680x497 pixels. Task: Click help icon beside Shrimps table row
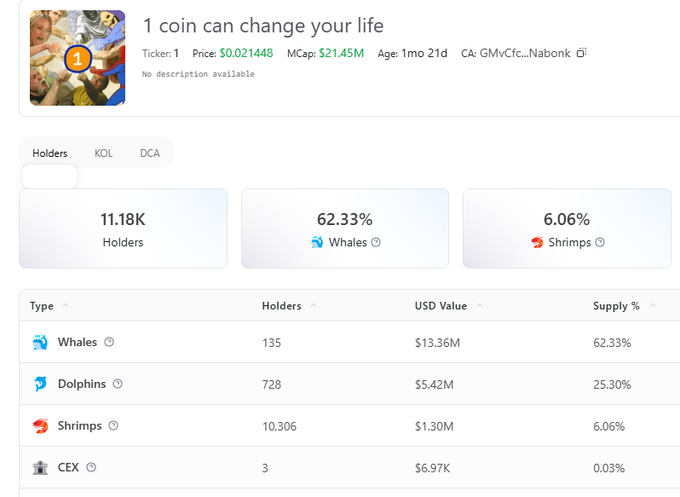(113, 426)
